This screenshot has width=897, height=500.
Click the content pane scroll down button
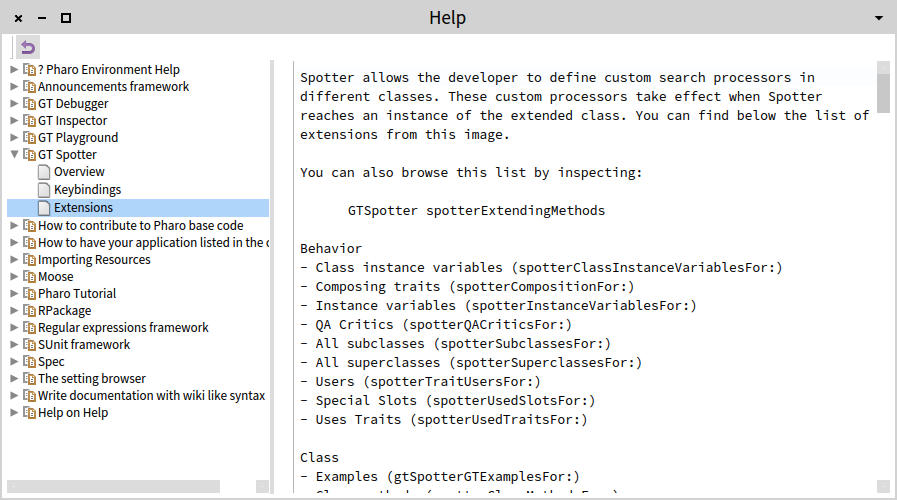coord(883,486)
